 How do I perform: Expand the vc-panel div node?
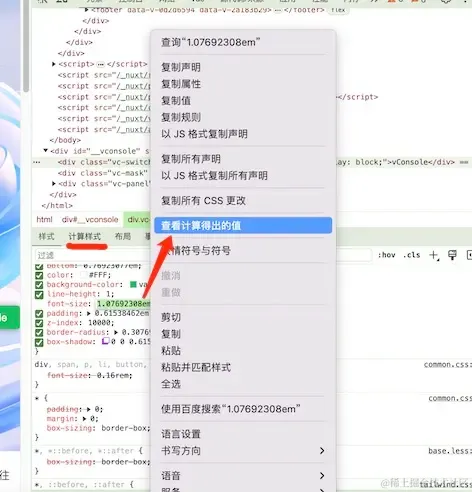click(x=54, y=184)
